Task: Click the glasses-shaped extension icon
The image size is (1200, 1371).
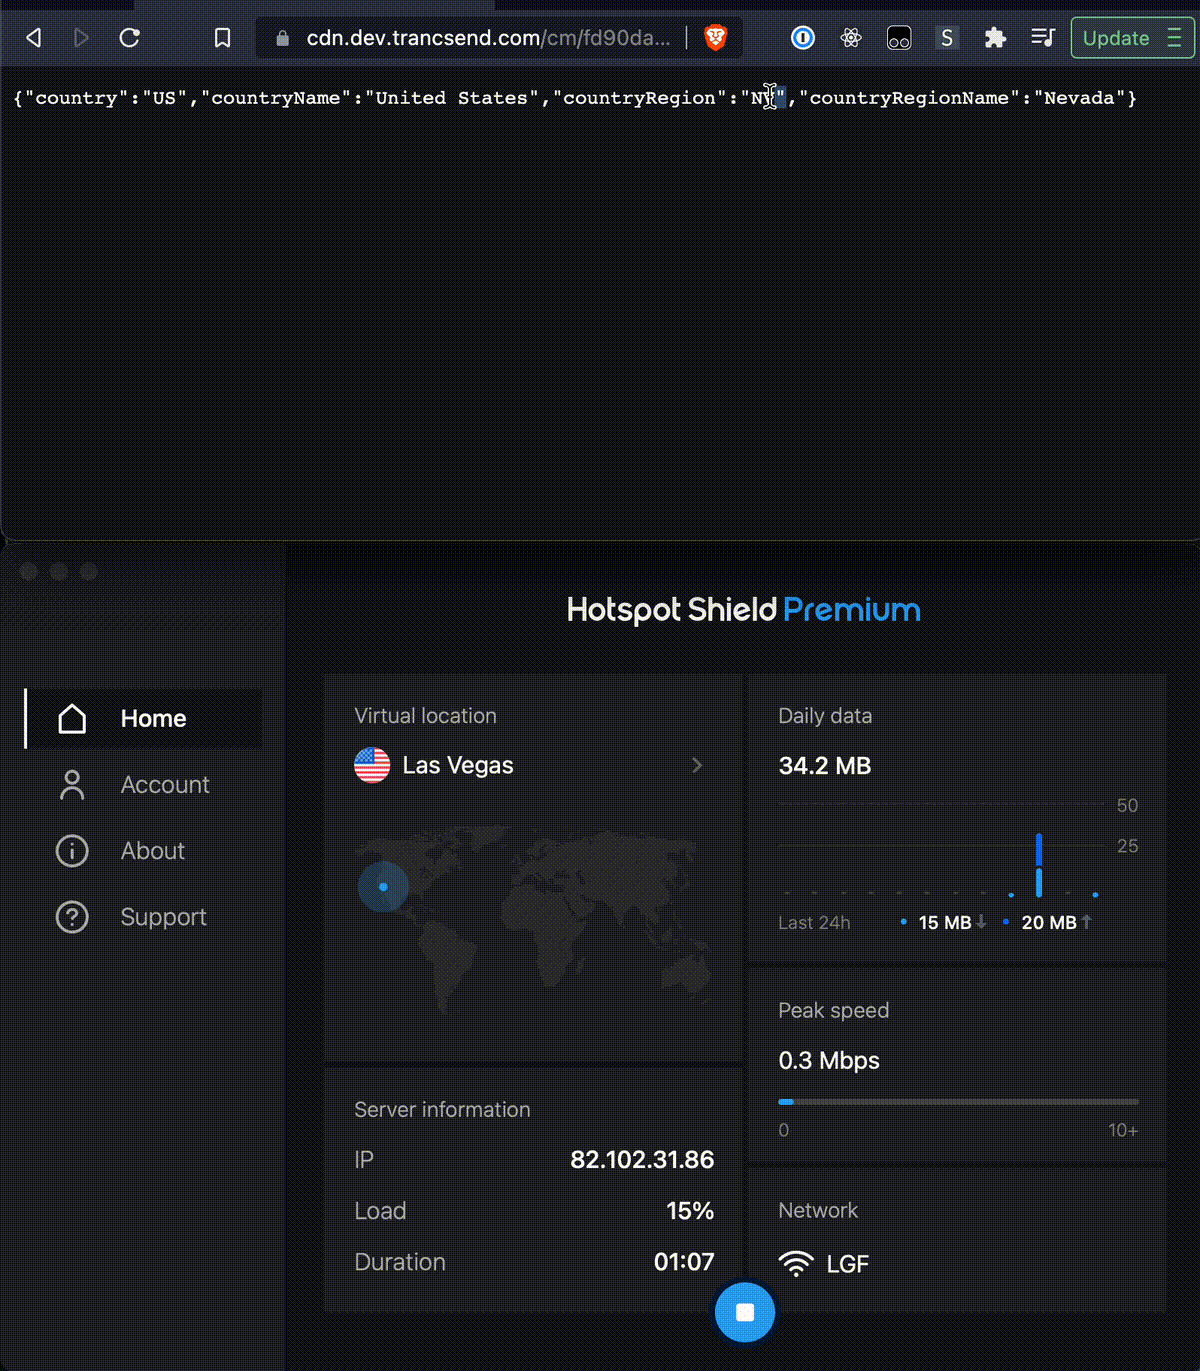Action: pos(899,38)
